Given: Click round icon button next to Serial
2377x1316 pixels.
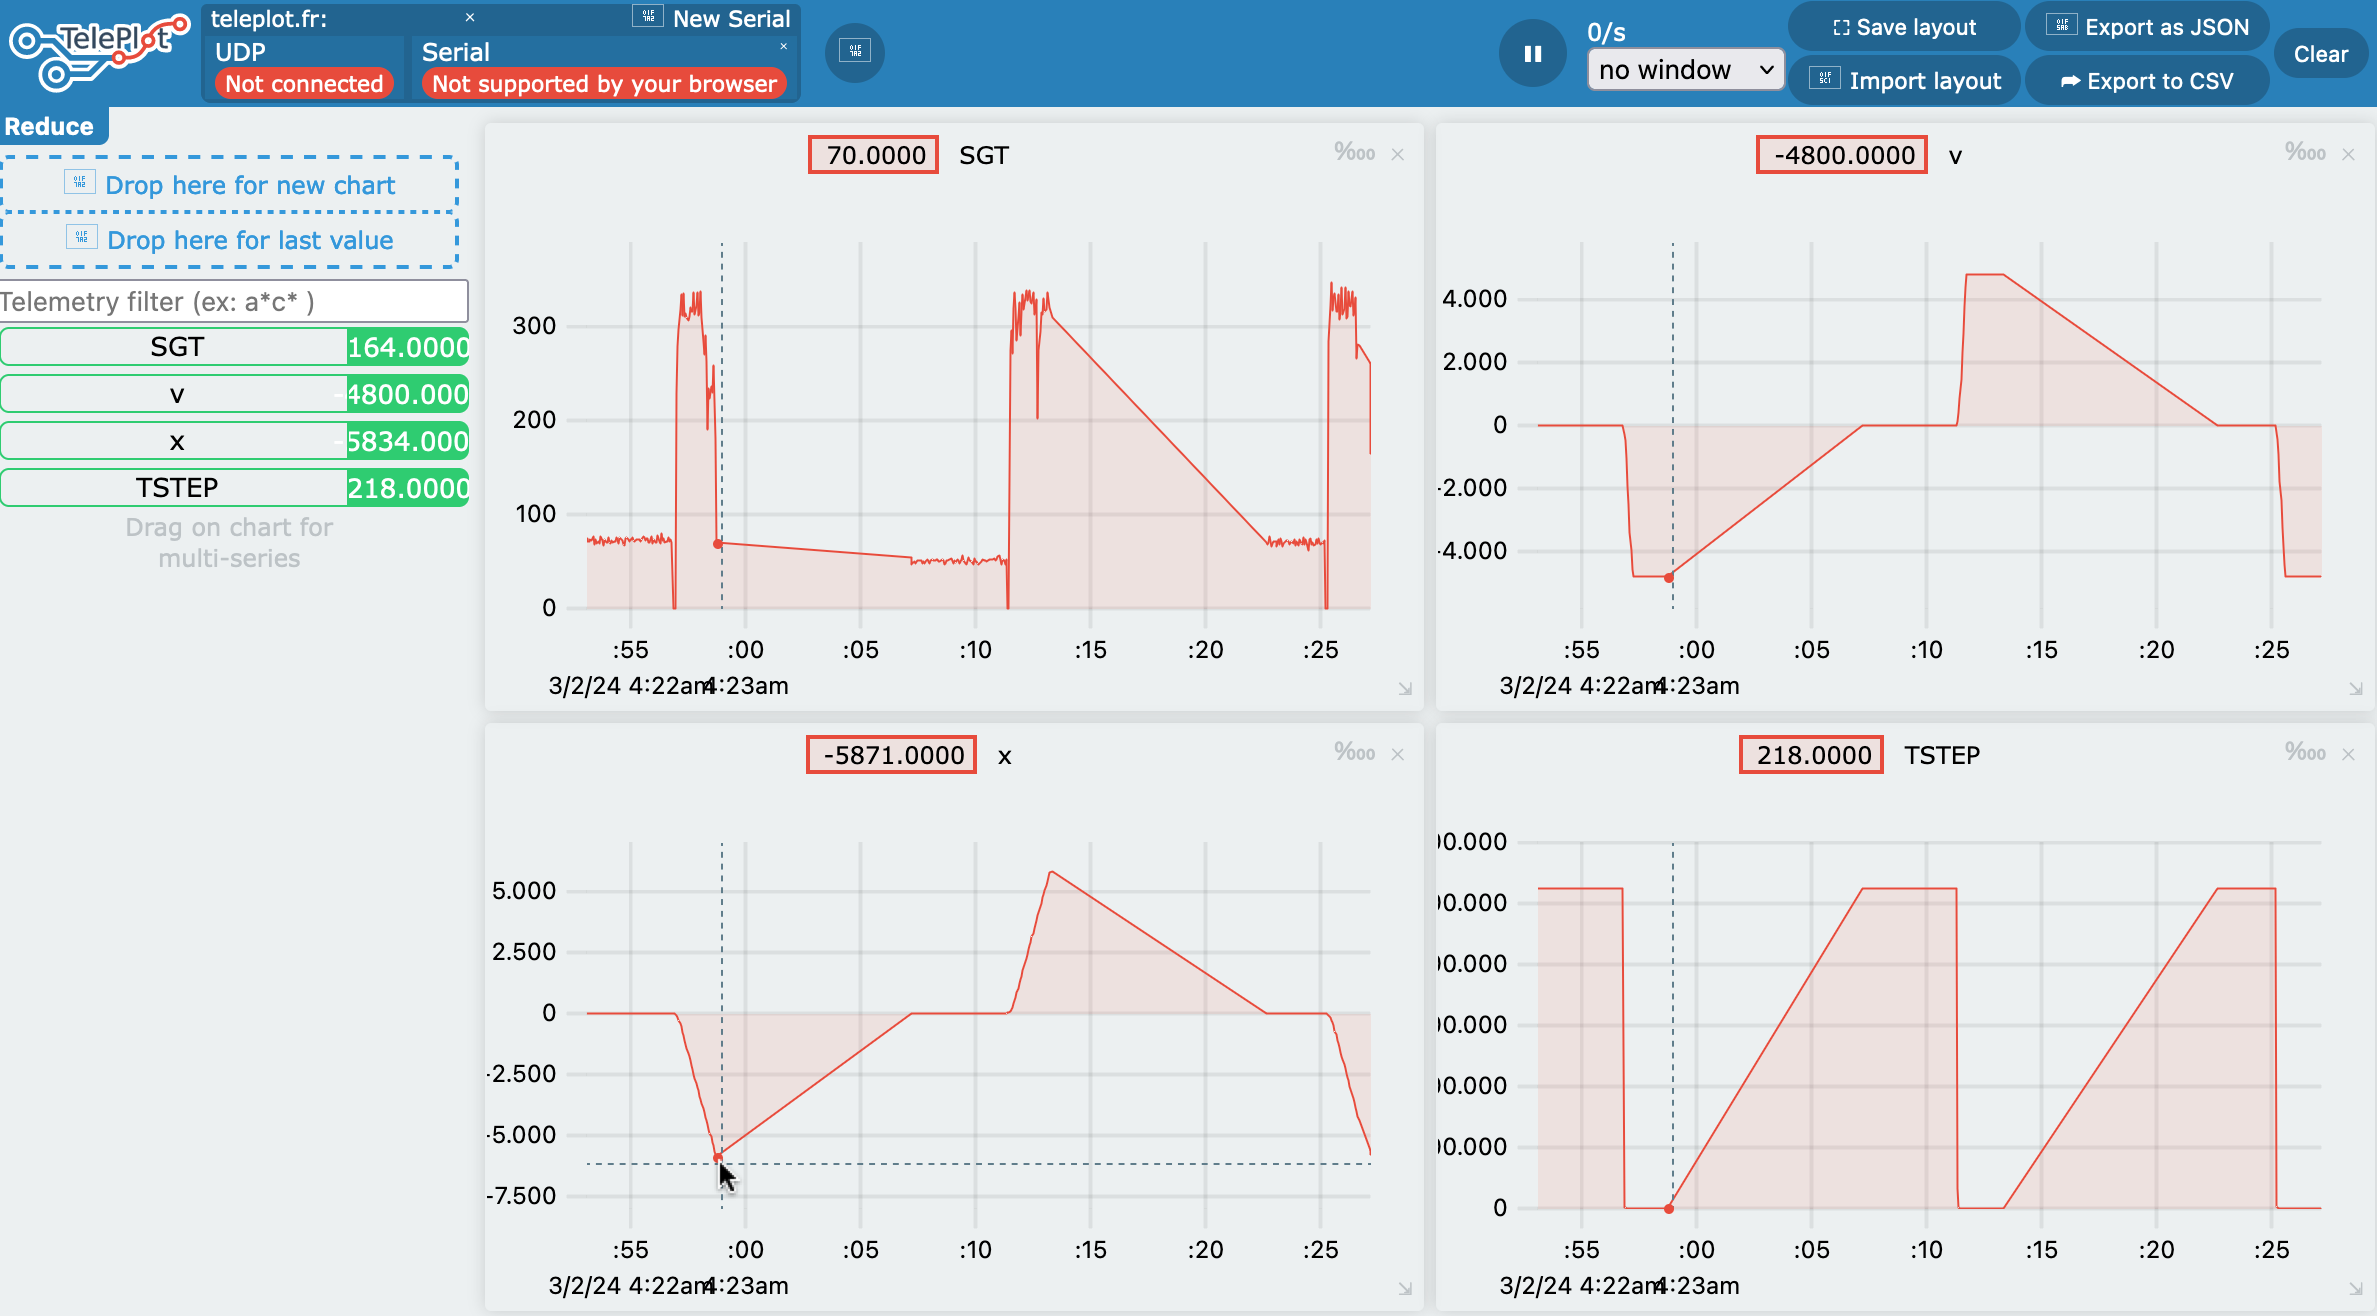Looking at the screenshot, I should (x=855, y=51).
